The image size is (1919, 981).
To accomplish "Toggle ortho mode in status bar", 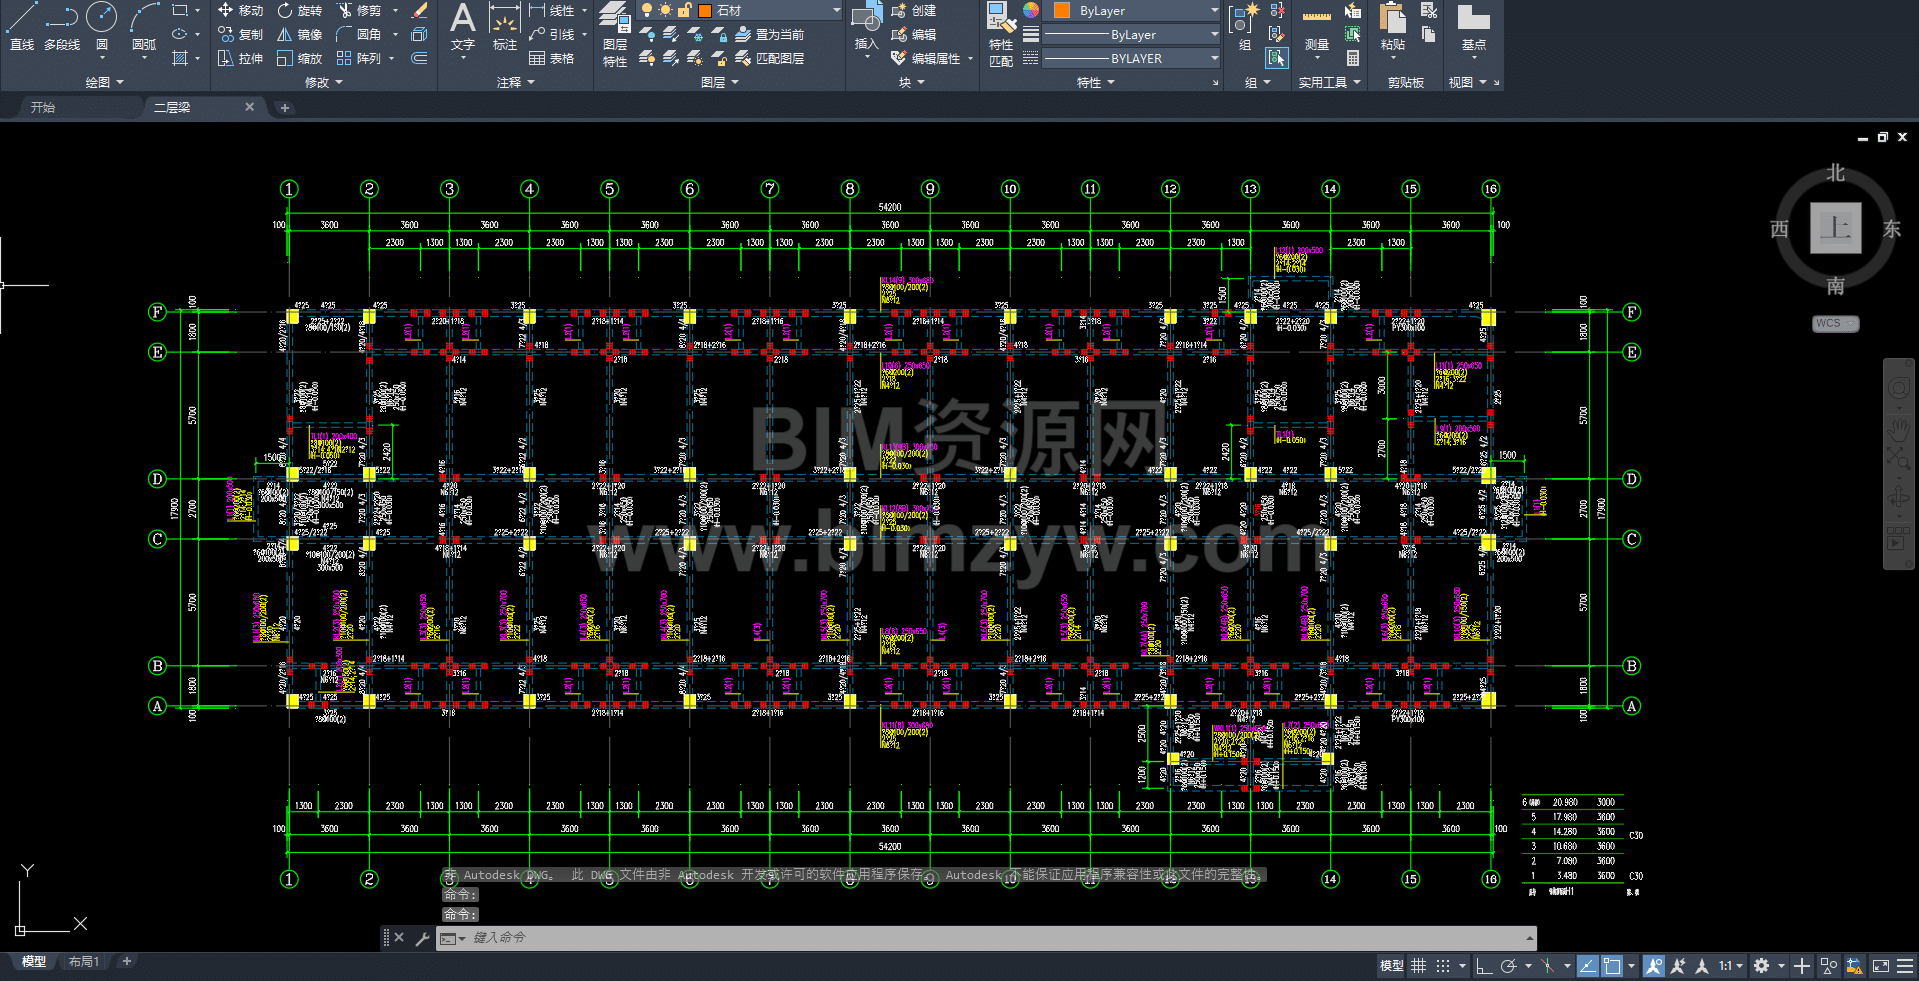I will (x=1484, y=966).
